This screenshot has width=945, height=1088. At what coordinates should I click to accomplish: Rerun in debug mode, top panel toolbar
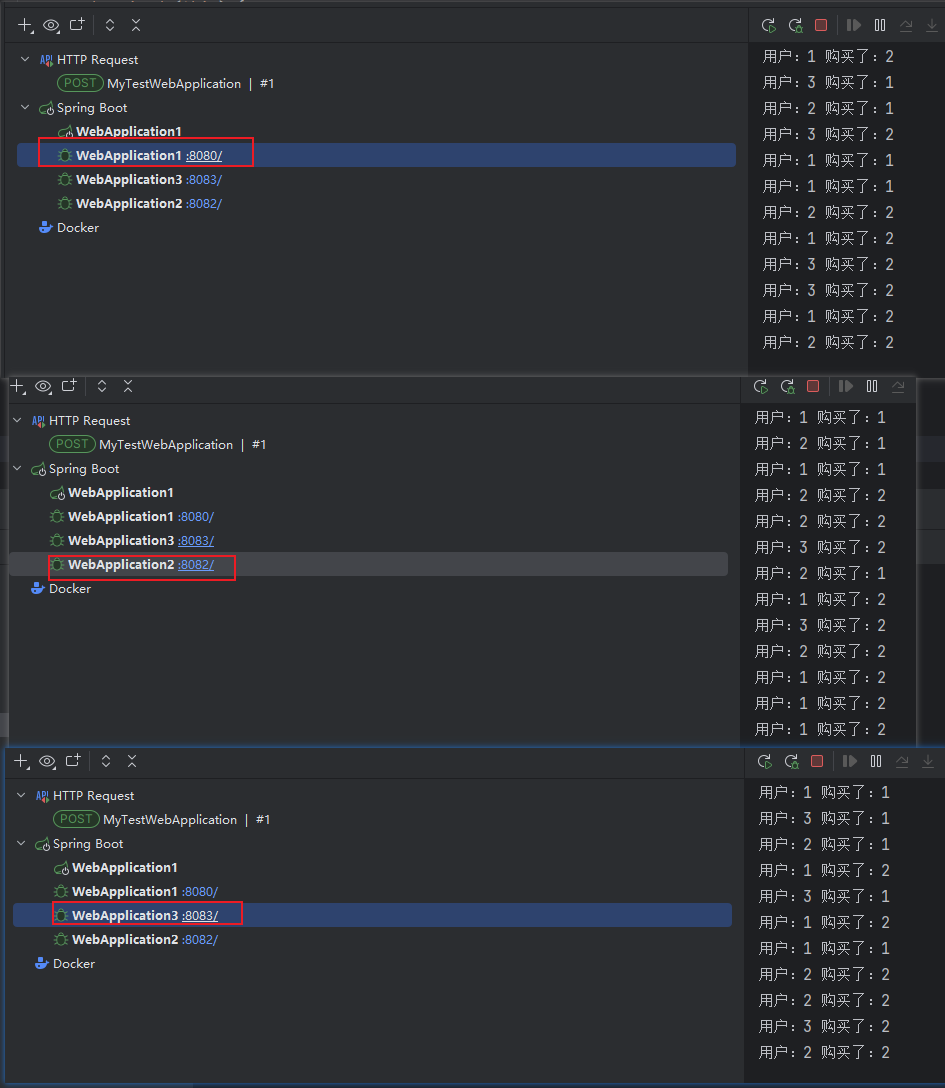(x=796, y=26)
